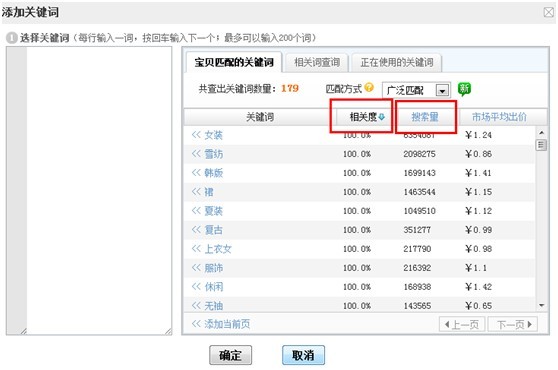Sort by 搜索量 column header
The height and width of the screenshot is (370, 558).
pyautogui.click(x=425, y=117)
